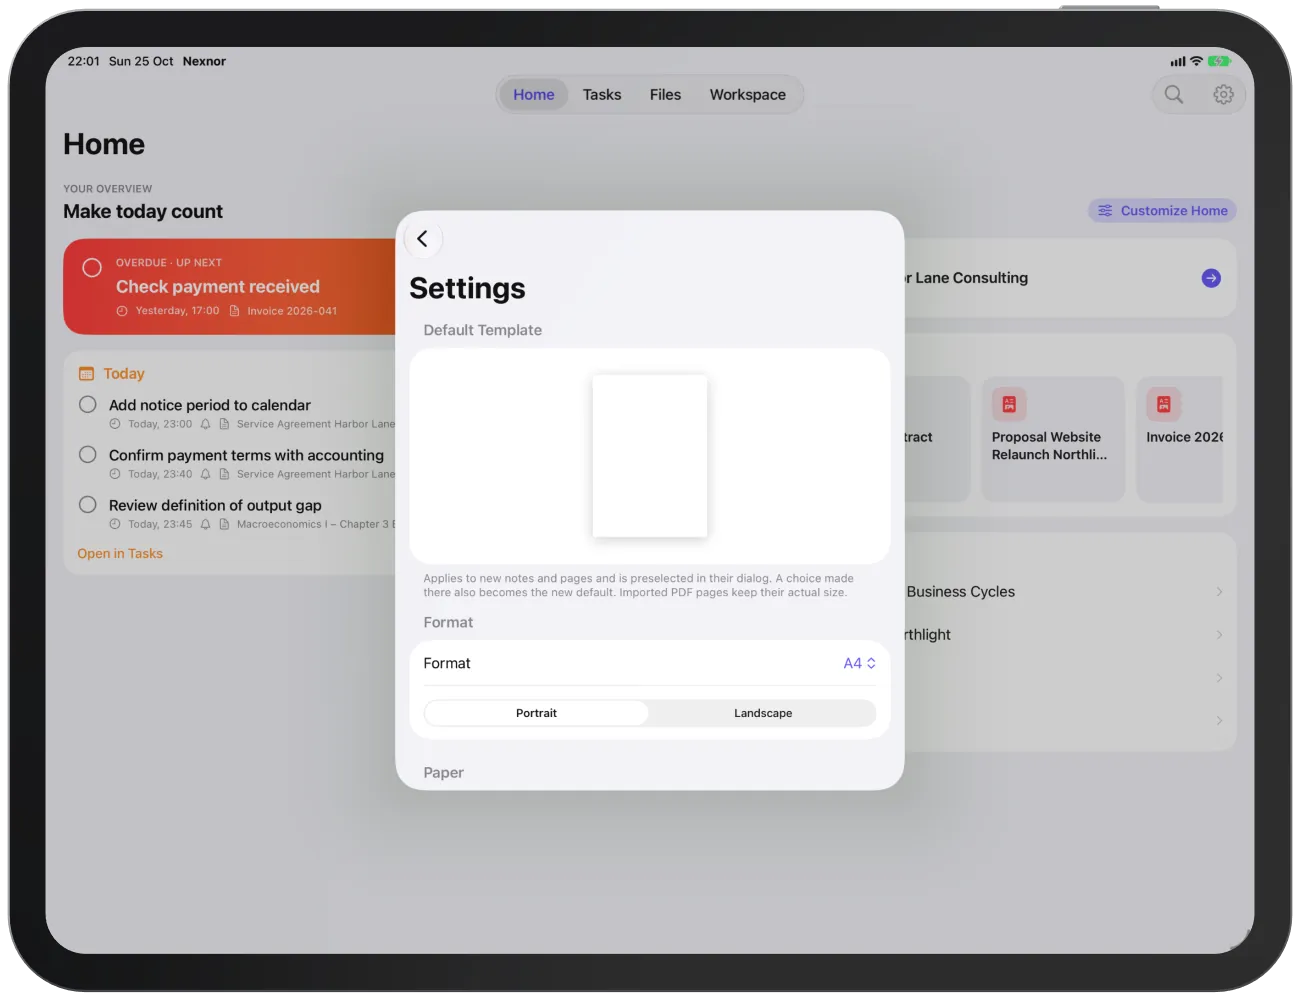Open the Invoice 2026 PDF icon
Image resolution: width=1300 pixels, height=998 pixels.
point(1163,404)
